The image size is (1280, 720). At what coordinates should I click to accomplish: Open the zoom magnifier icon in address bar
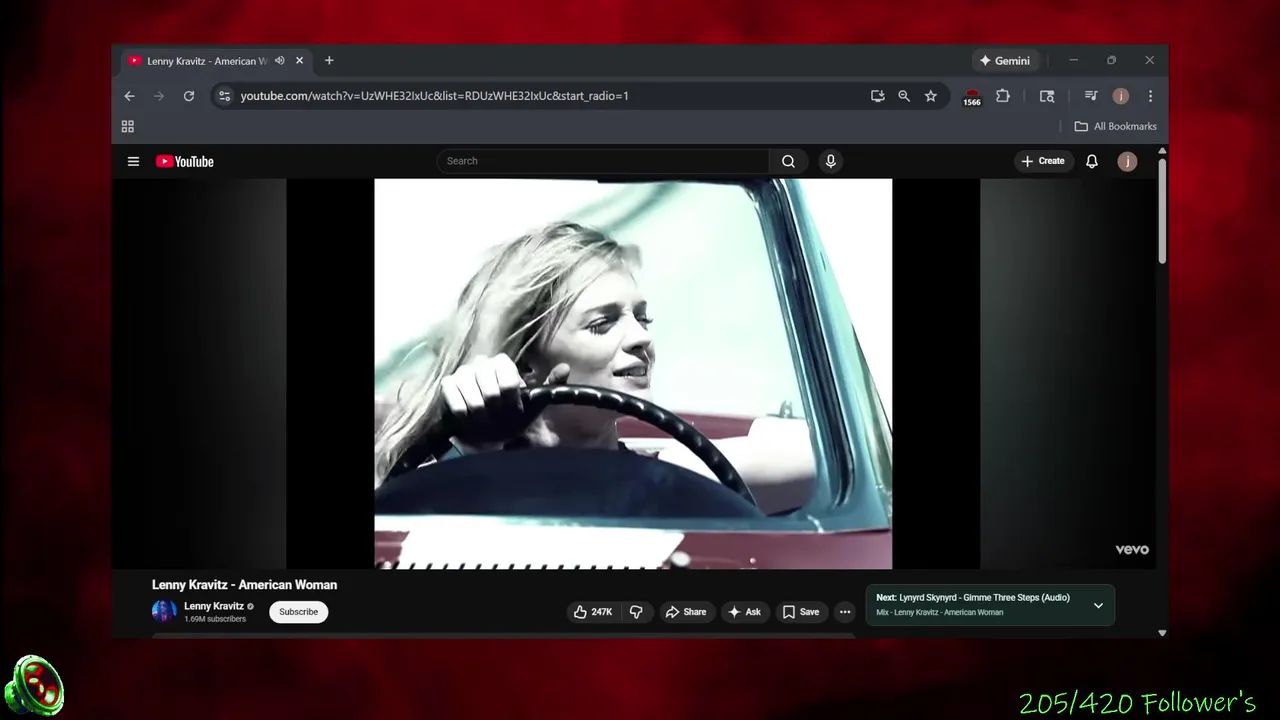904,96
